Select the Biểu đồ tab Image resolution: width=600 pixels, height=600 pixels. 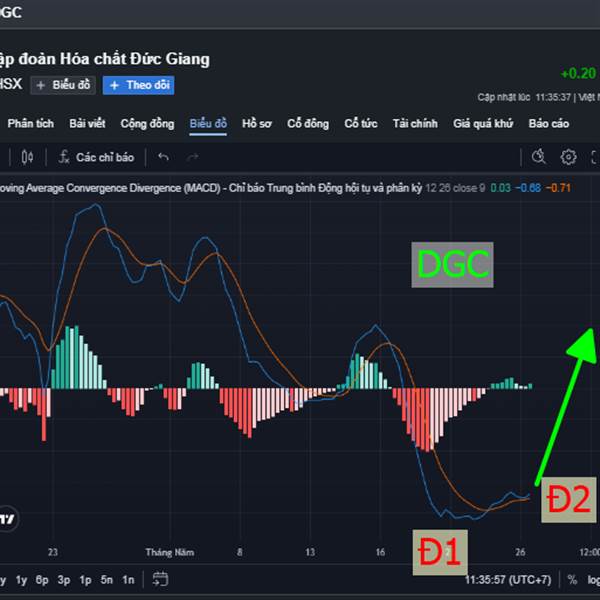pos(208,124)
